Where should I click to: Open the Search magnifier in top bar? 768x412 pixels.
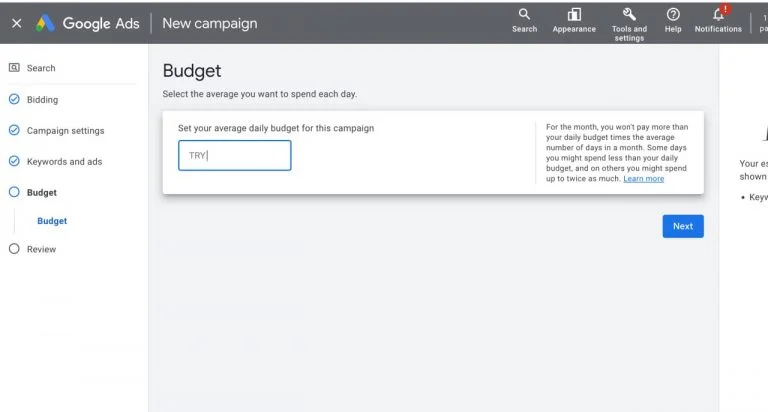524,14
